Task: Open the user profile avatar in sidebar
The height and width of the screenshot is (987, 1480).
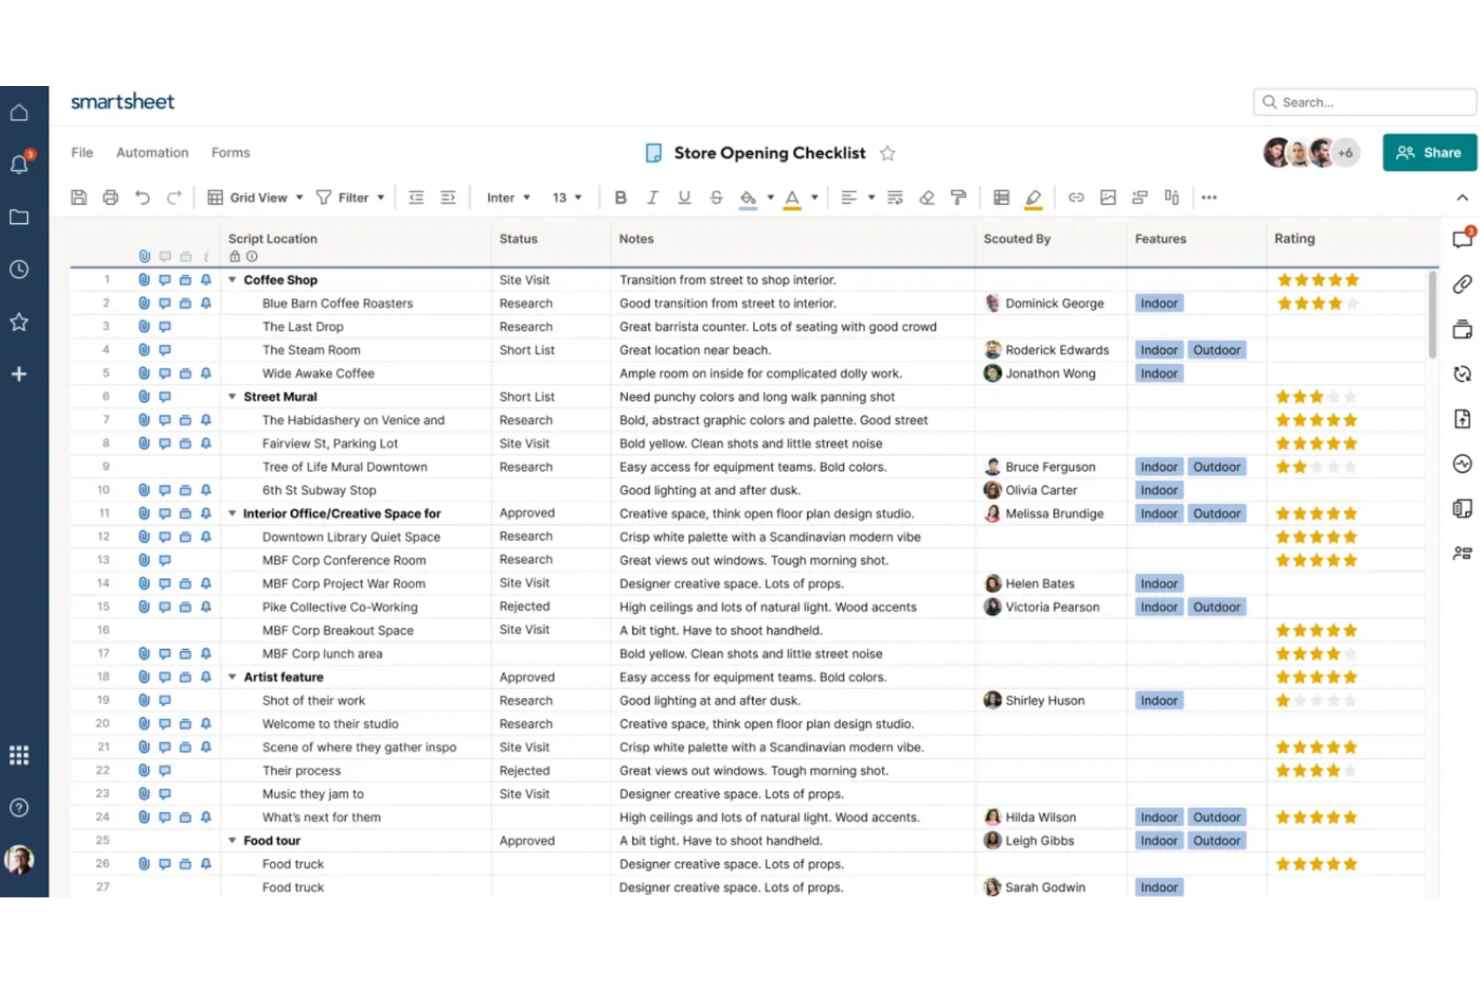Action: click(19, 860)
